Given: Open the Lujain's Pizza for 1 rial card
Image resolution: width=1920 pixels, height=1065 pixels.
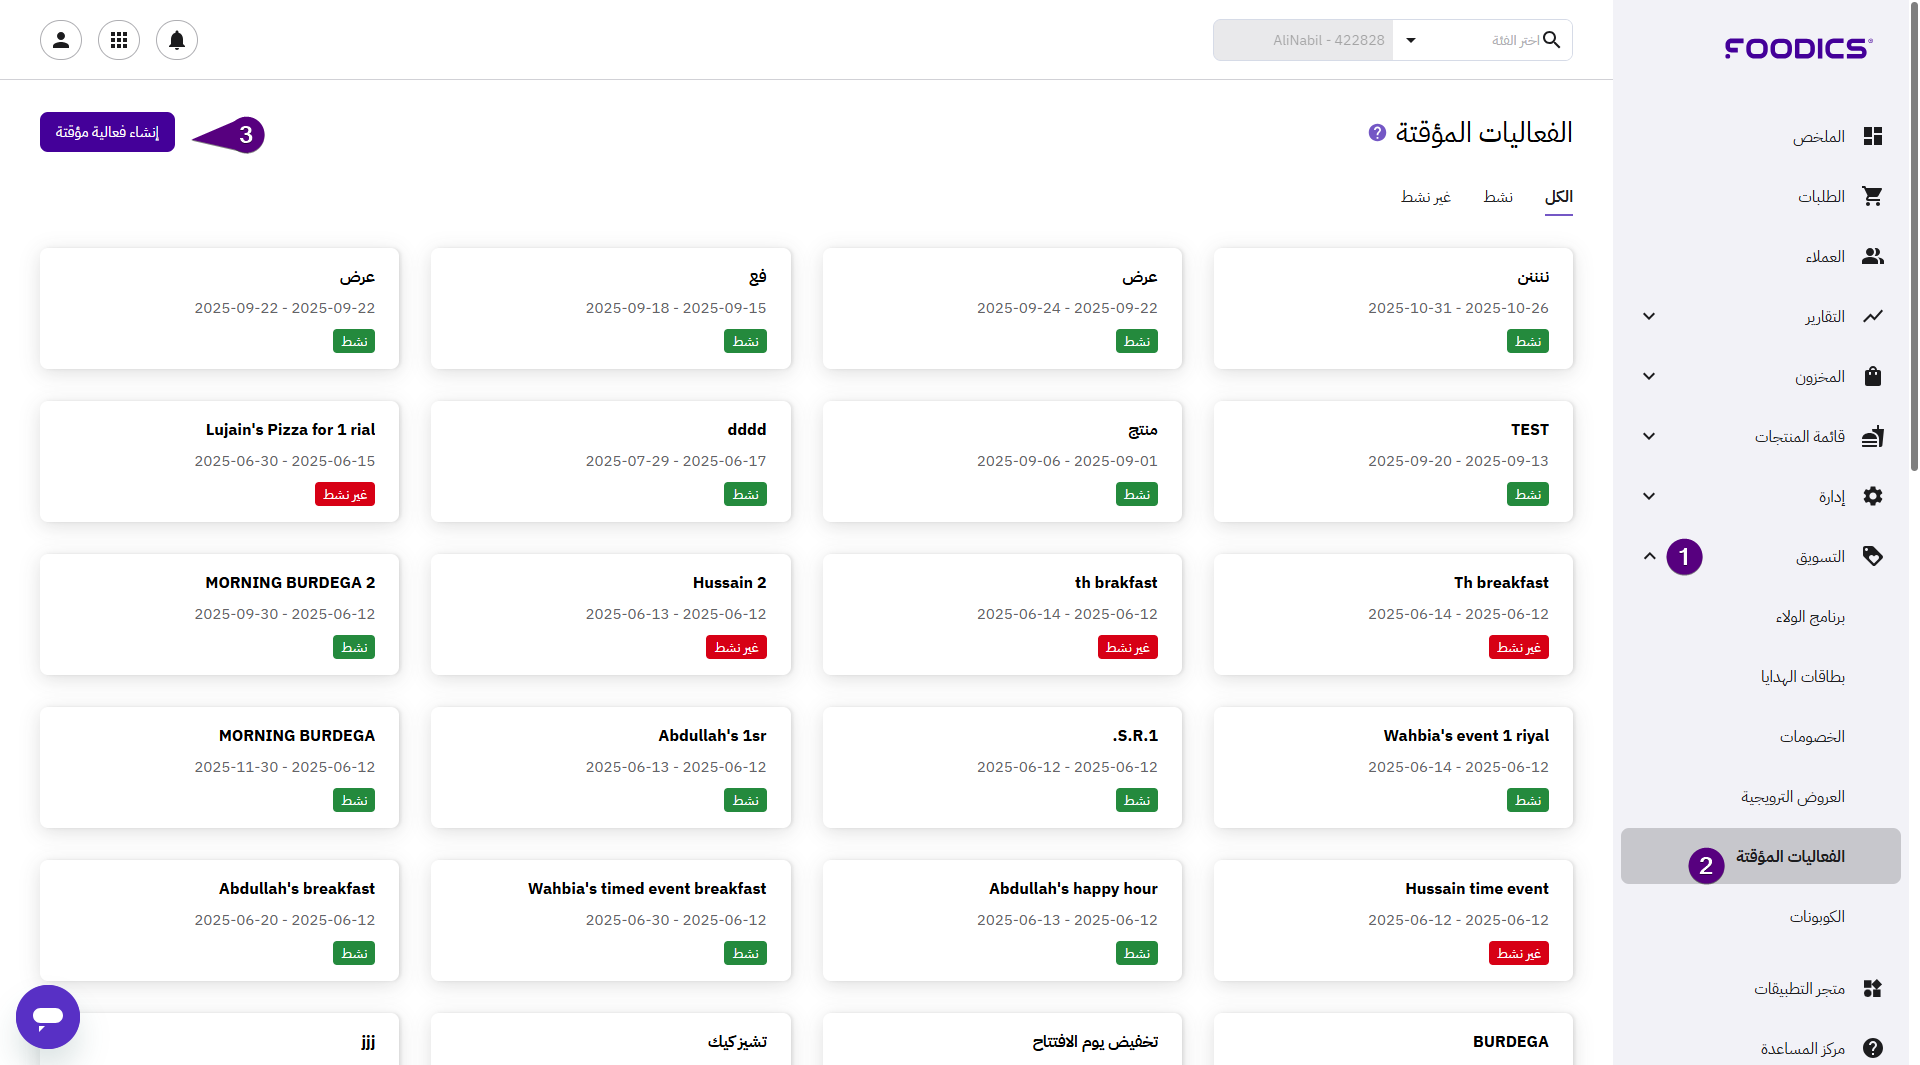Looking at the screenshot, I should pos(219,461).
